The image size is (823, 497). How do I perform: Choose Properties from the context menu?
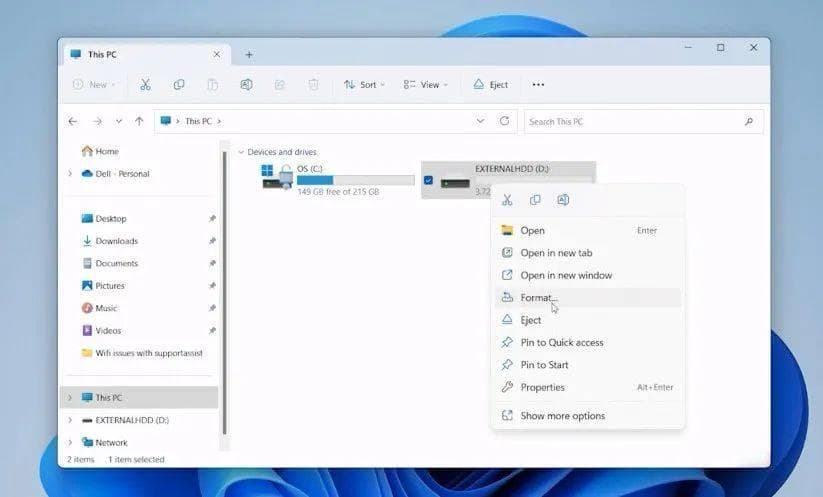coord(588,387)
